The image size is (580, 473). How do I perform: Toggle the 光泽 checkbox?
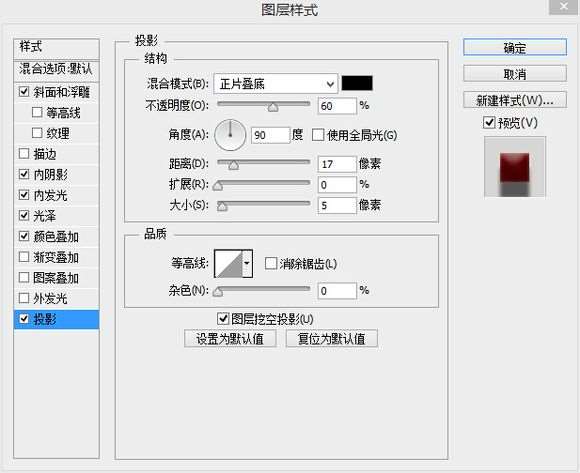point(24,215)
